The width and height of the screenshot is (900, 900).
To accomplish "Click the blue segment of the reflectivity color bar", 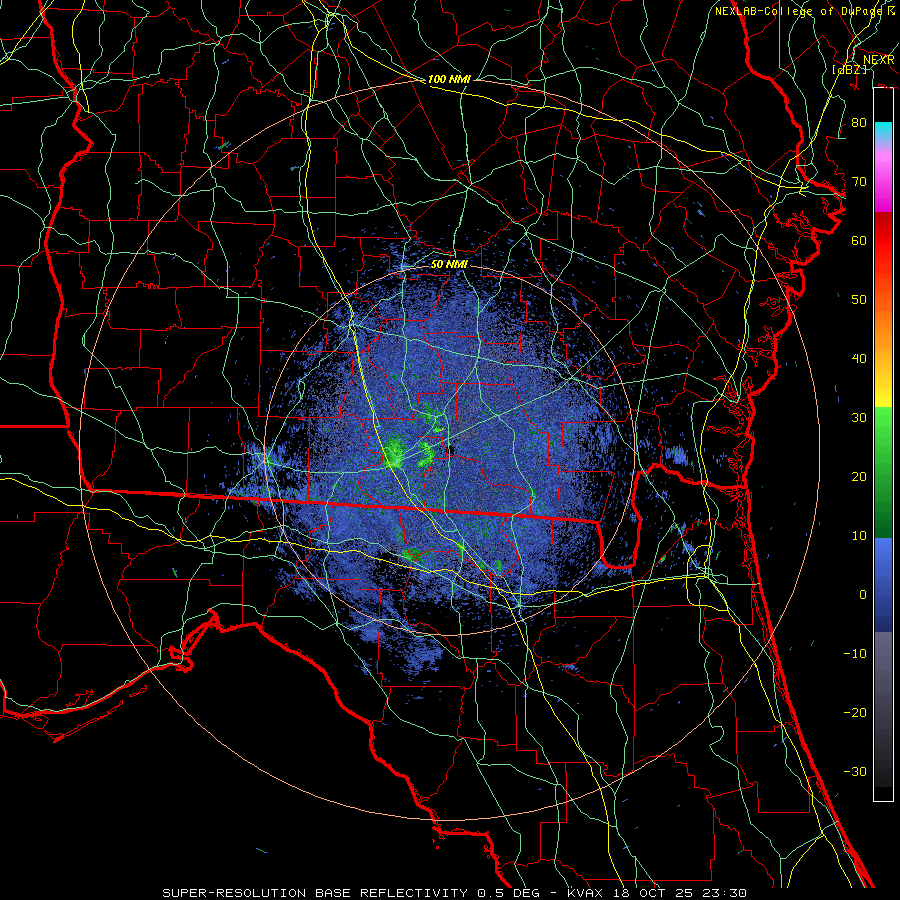I will [x=883, y=585].
